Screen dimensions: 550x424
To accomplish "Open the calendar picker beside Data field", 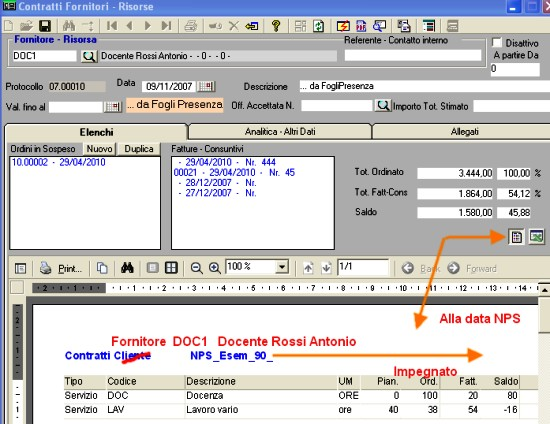I will pyautogui.click(x=206, y=86).
